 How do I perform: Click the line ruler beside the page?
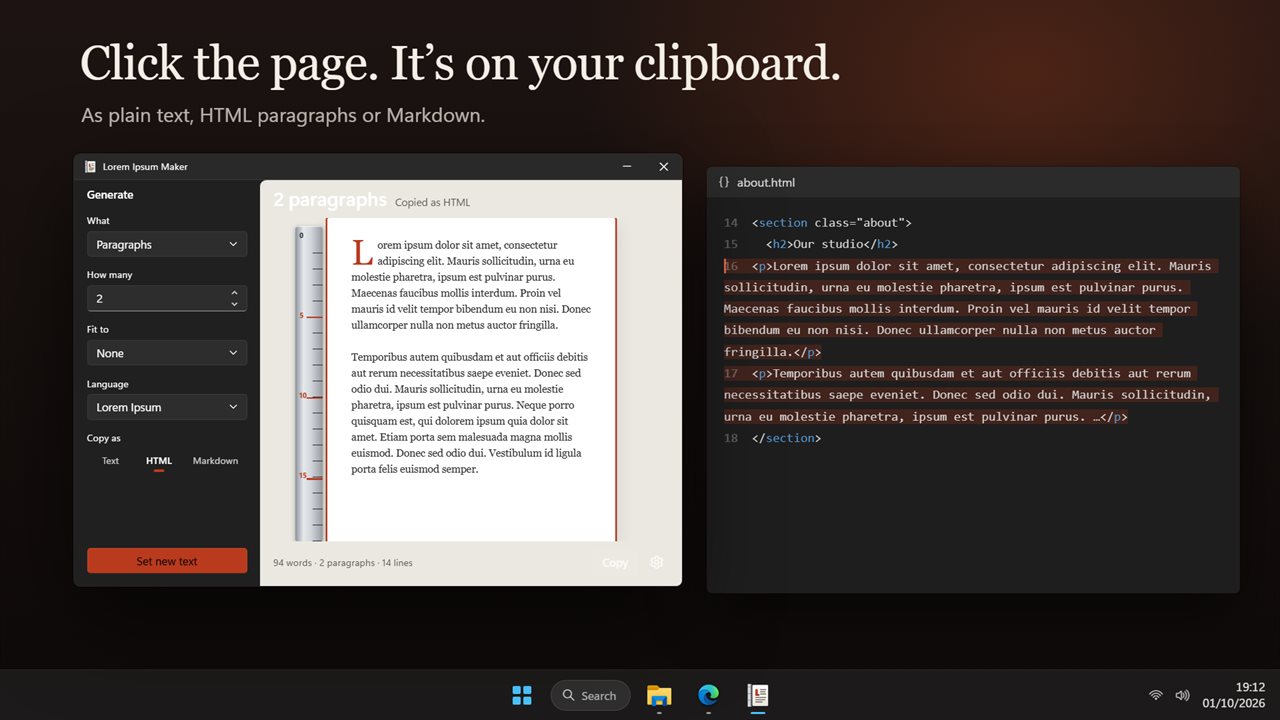tap(309, 383)
